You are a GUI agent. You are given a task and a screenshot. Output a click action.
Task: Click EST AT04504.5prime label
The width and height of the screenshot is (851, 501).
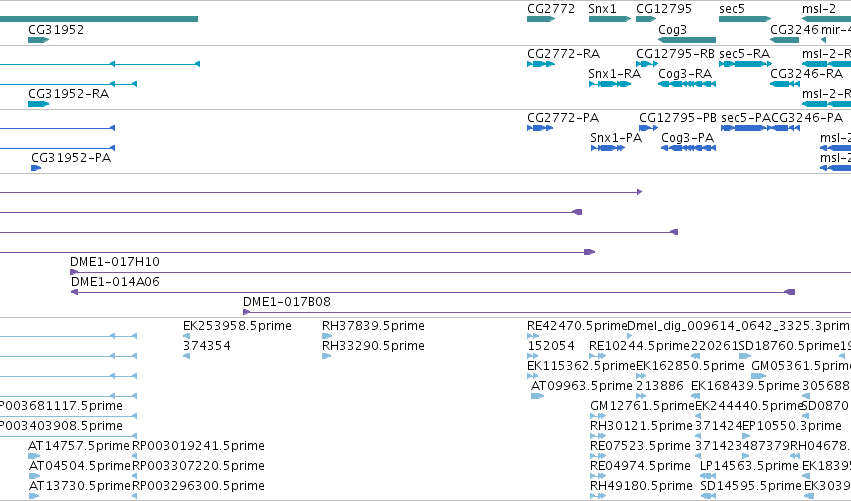[x=80, y=466]
